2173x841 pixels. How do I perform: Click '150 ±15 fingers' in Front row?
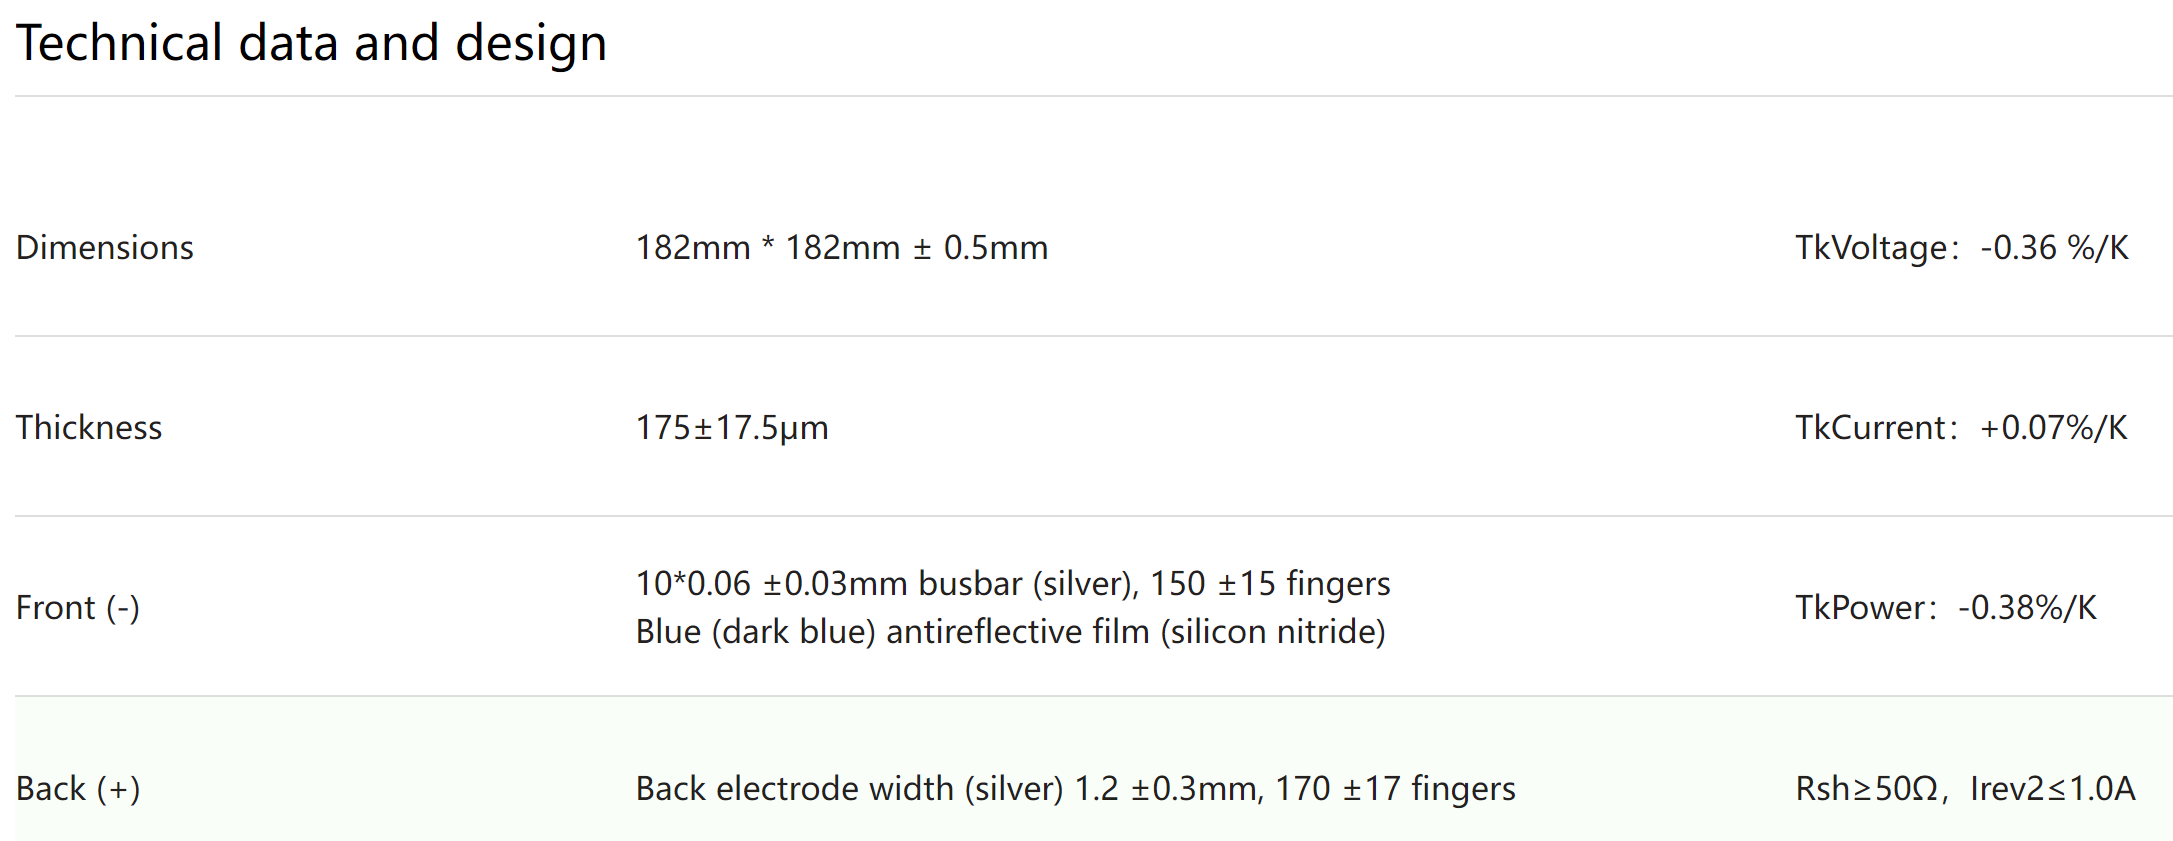1270,583
